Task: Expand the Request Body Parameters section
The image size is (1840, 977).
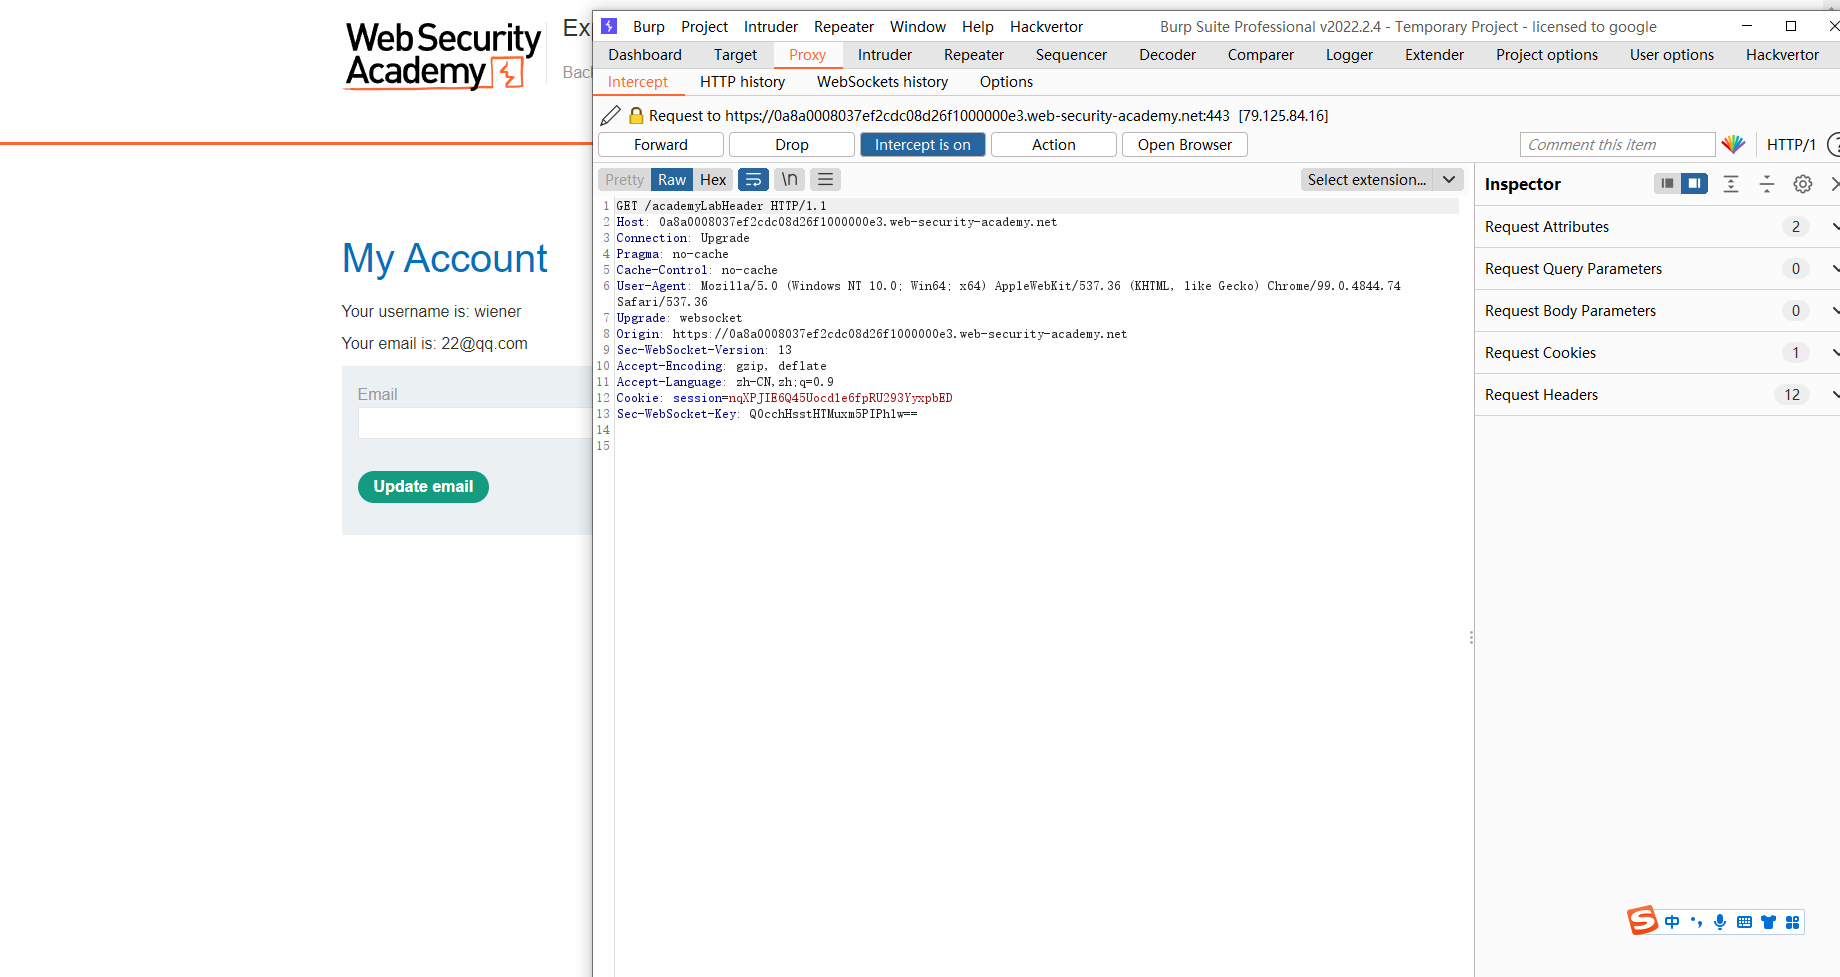Action: pyautogui.click(x=1657, y=311)
